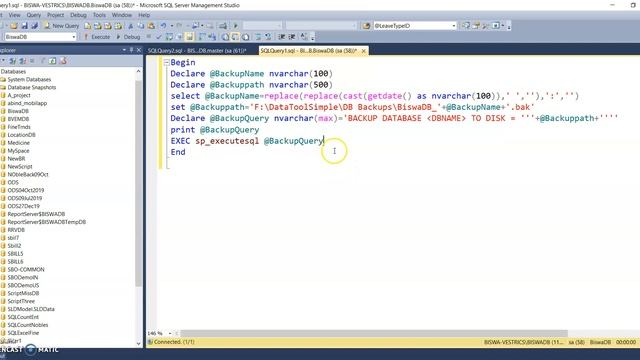This screenshot has height=360, width=640.
Task: Select the Medicine database node
Action: [18, 143]
